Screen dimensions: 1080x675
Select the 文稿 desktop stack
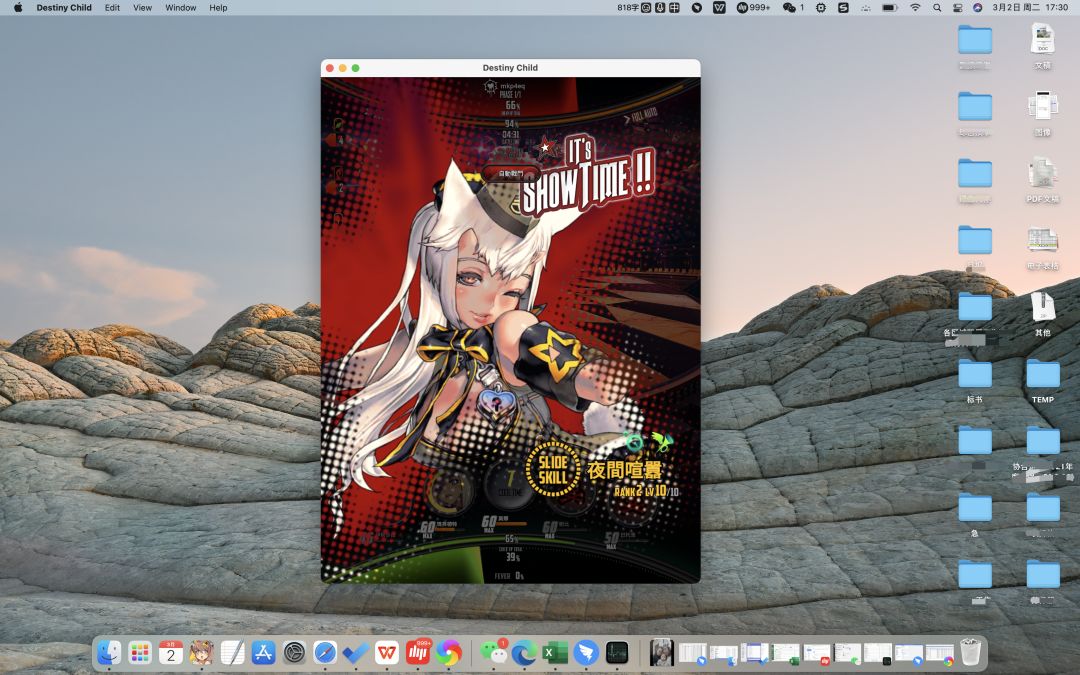[1043, 46]
